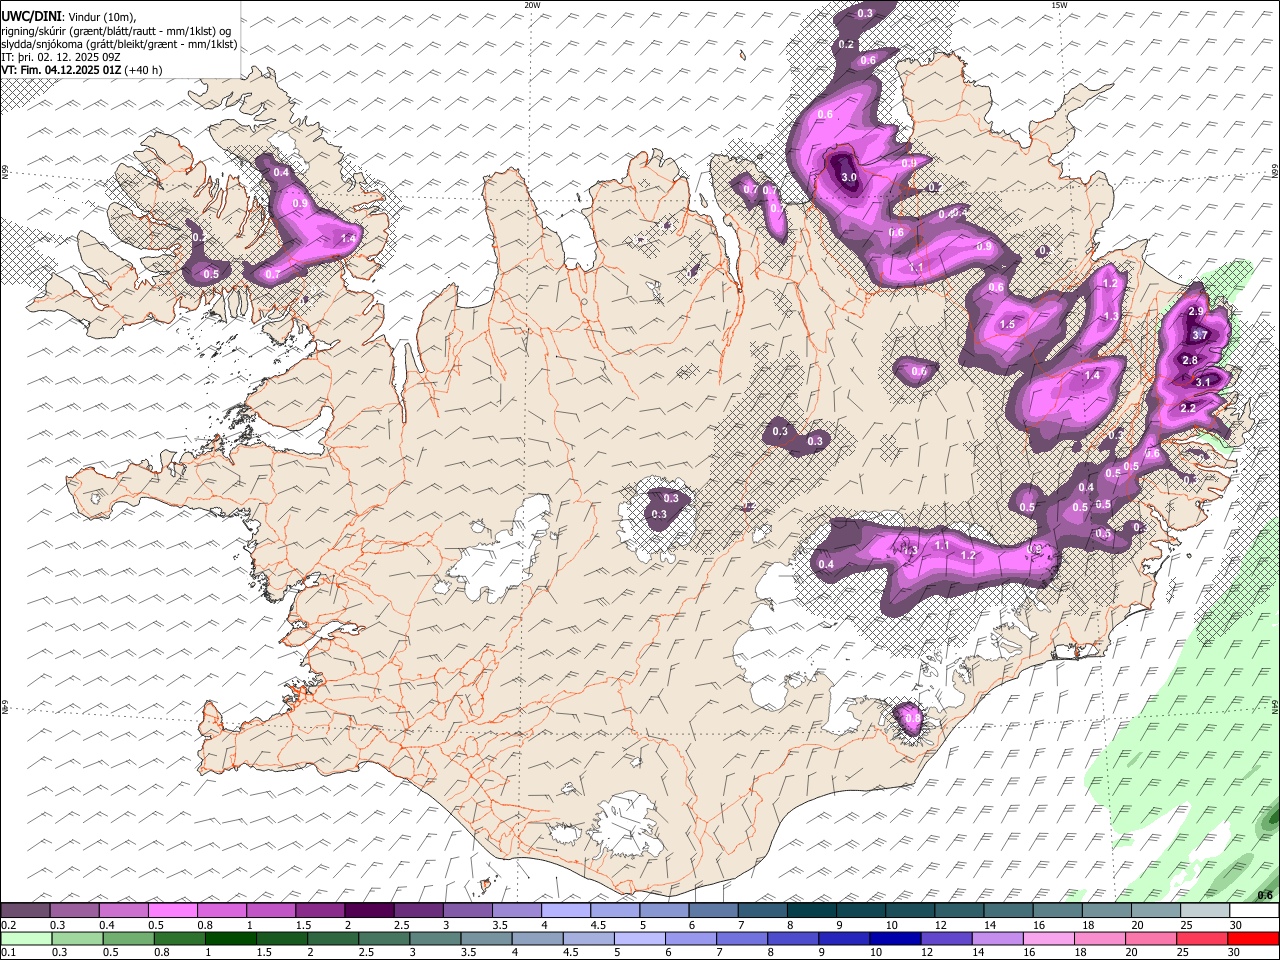Click the 20W longitude label
Screen dimensions: 1280x960
point(532,5)
